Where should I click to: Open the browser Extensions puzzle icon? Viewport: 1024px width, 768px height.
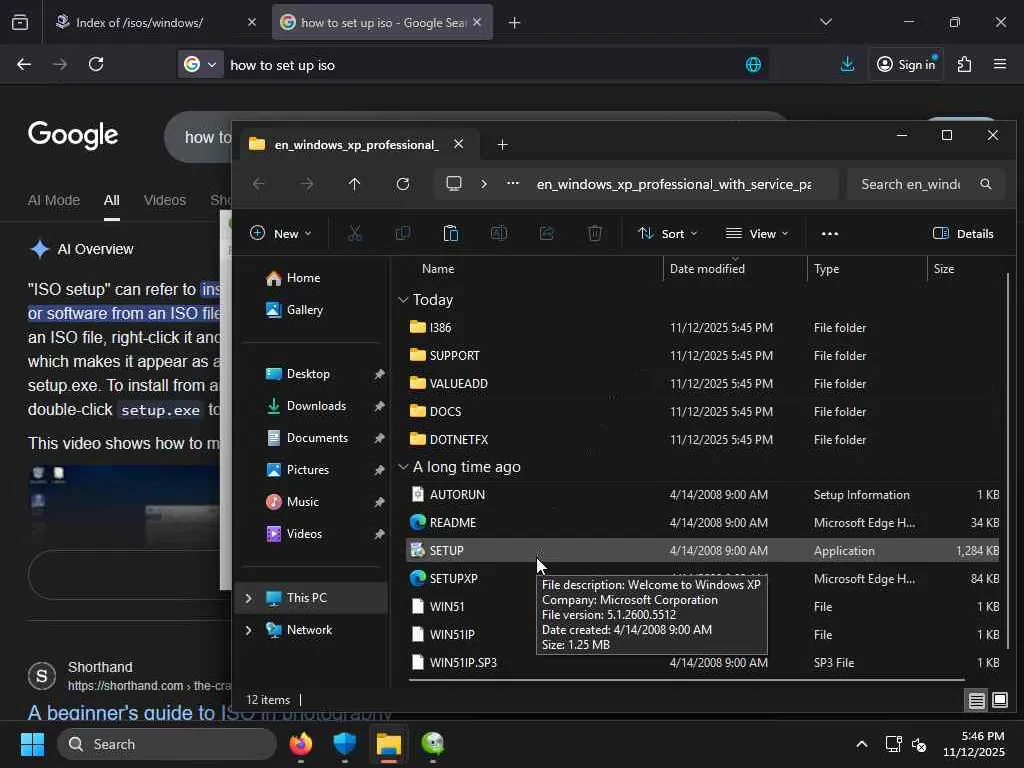coord(964,64)
